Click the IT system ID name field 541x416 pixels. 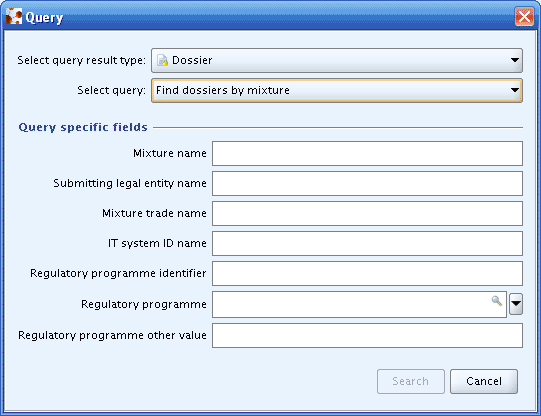point(367,244)
